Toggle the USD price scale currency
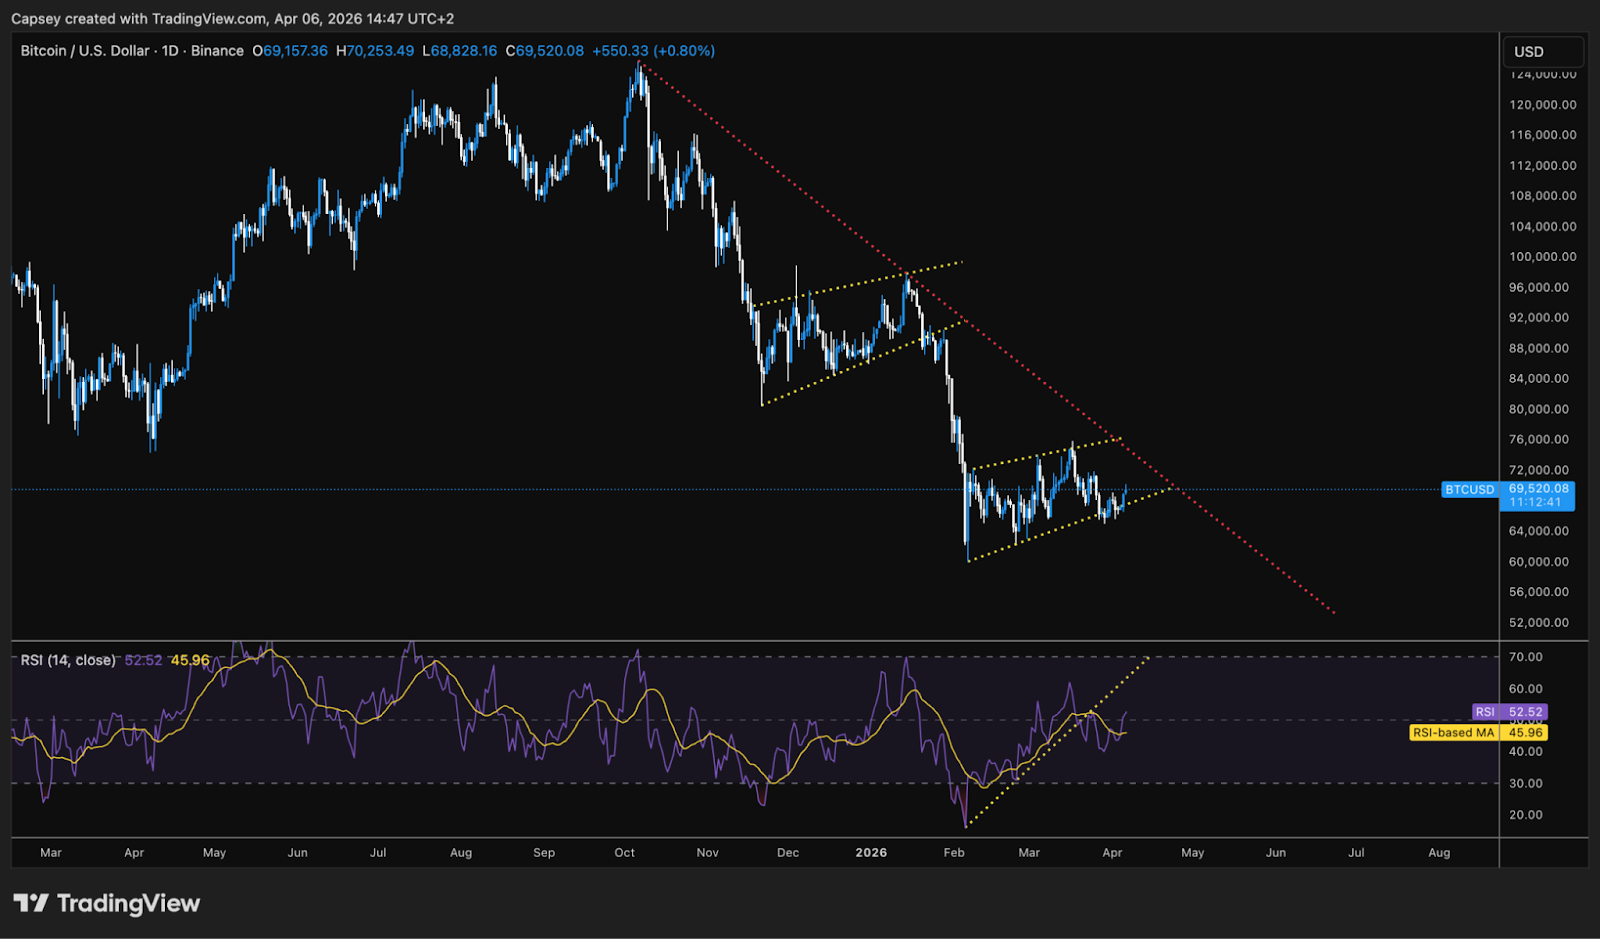This screenshot has height=939, width=1600. [1542, 51]
